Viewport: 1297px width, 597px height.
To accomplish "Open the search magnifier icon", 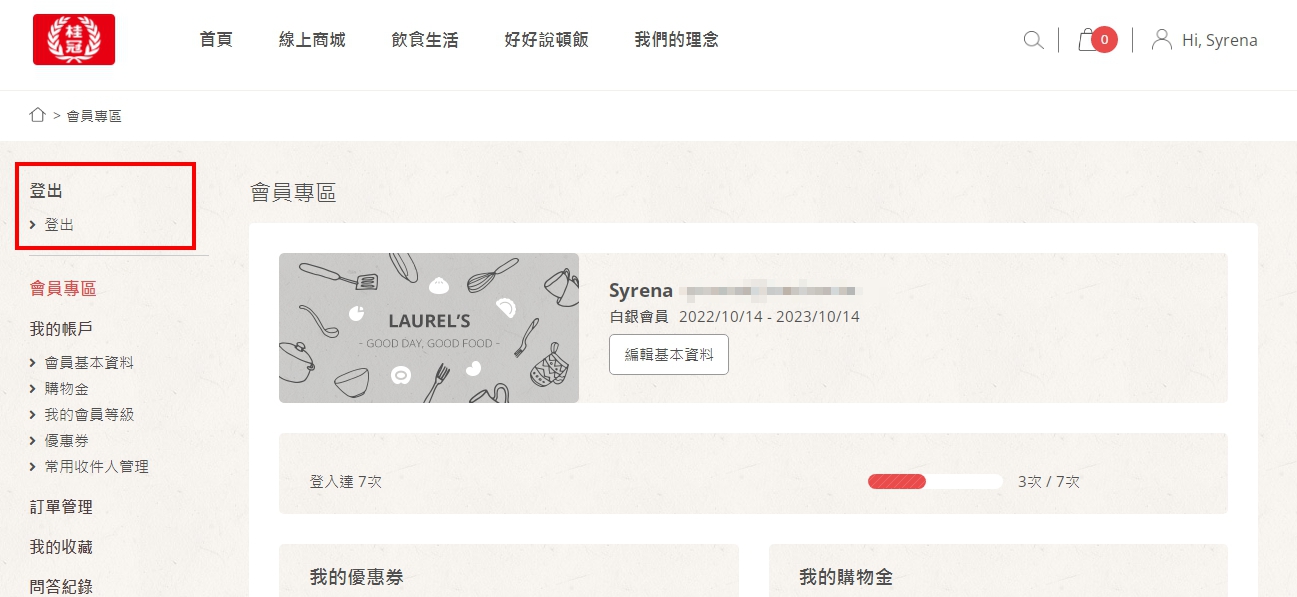I will (1034, 40).
